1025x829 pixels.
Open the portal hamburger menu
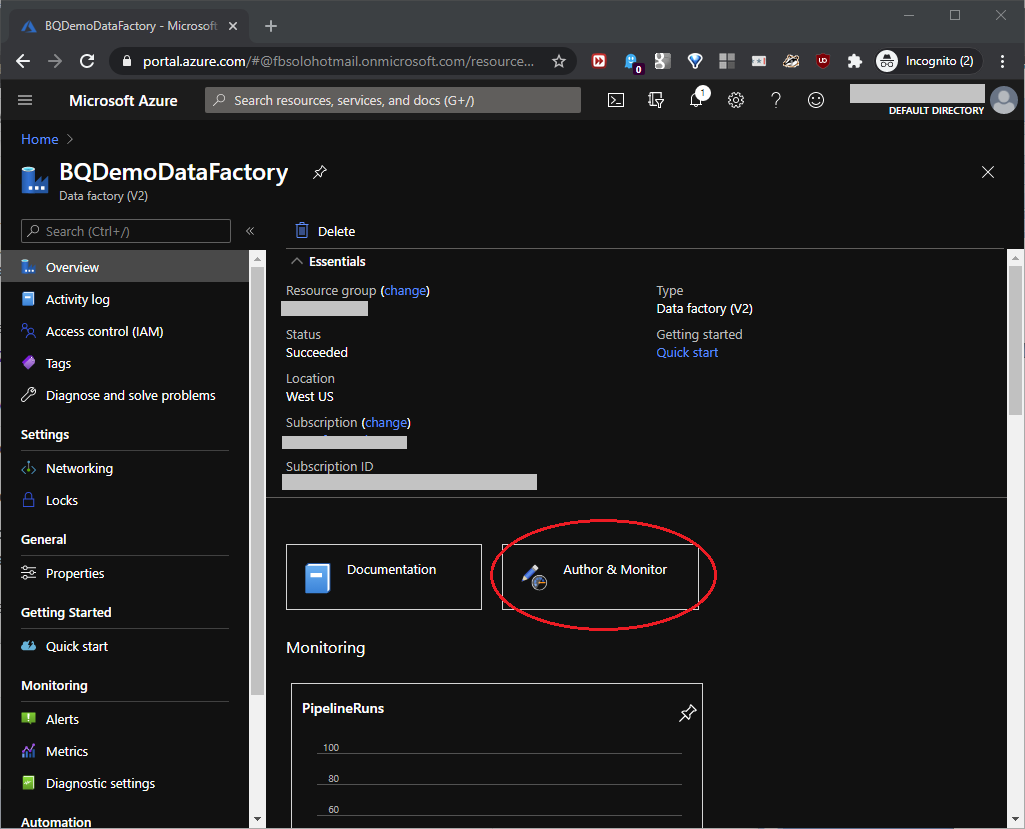(26, 100)
